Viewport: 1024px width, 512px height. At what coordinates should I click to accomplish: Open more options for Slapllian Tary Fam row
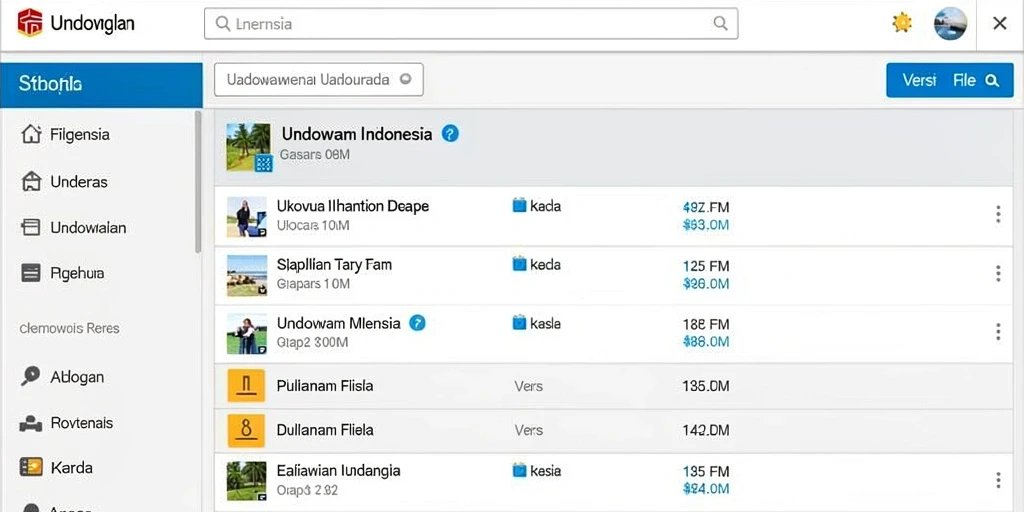pyautogui.click(x=998, y=273)
